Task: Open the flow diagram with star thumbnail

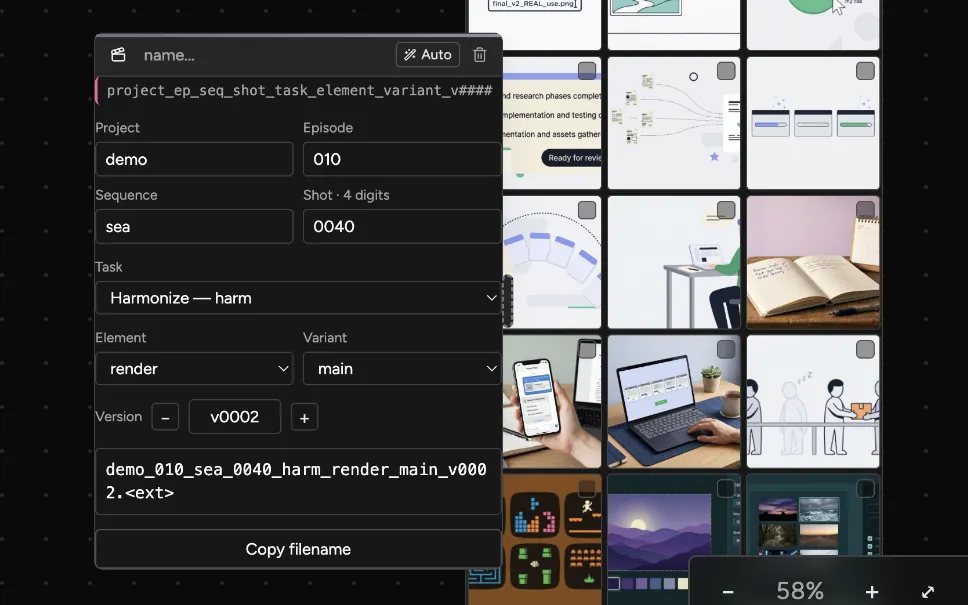Action: 674,123
